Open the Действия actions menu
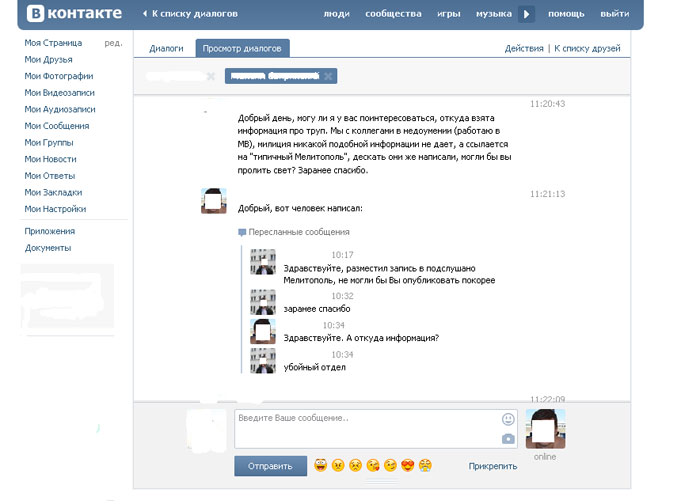 [x=523, y=48]
